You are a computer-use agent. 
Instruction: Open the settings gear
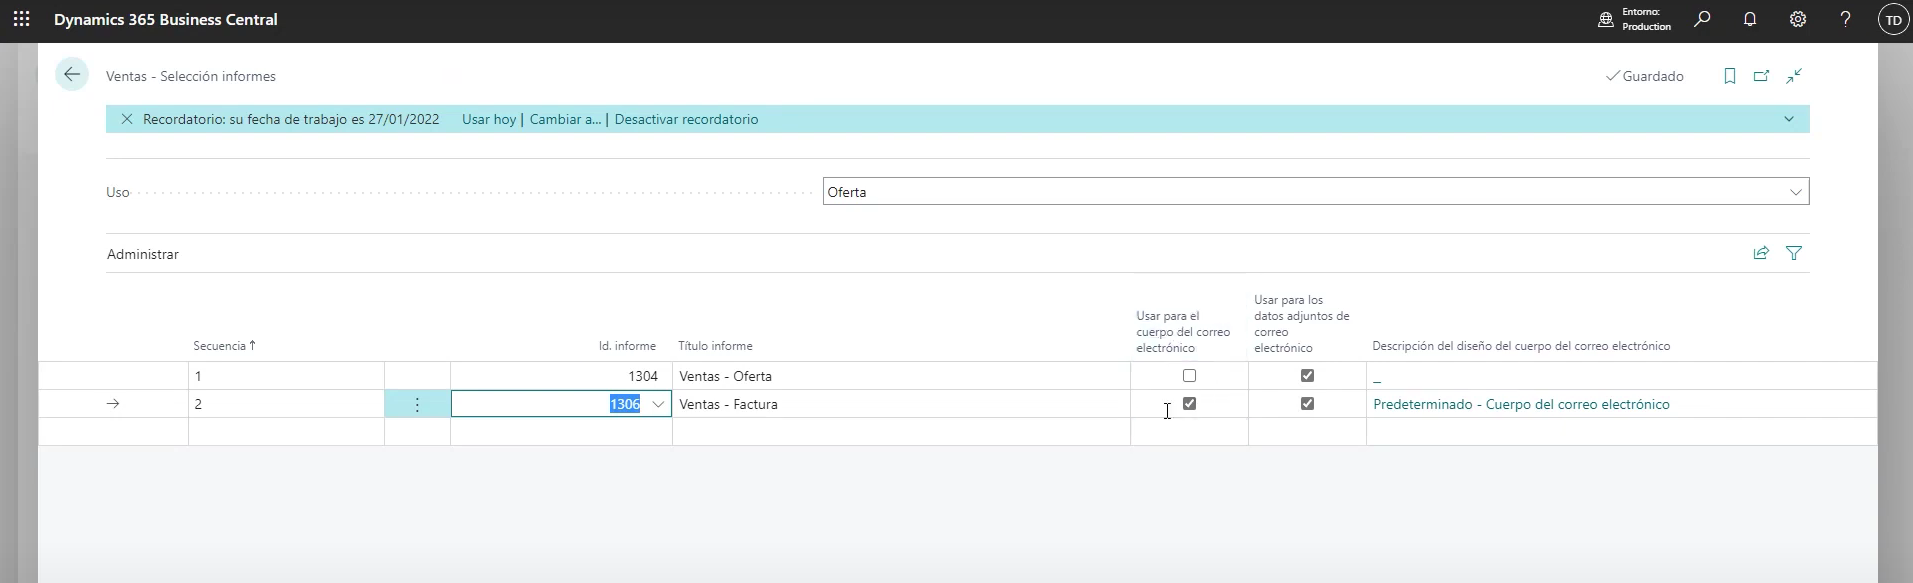(1797, 19)
